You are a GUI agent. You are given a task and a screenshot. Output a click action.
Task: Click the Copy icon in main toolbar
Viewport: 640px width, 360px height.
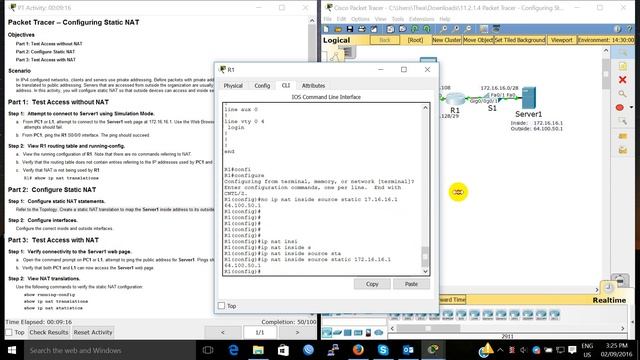pyautogui.click(x=390, y=29)
